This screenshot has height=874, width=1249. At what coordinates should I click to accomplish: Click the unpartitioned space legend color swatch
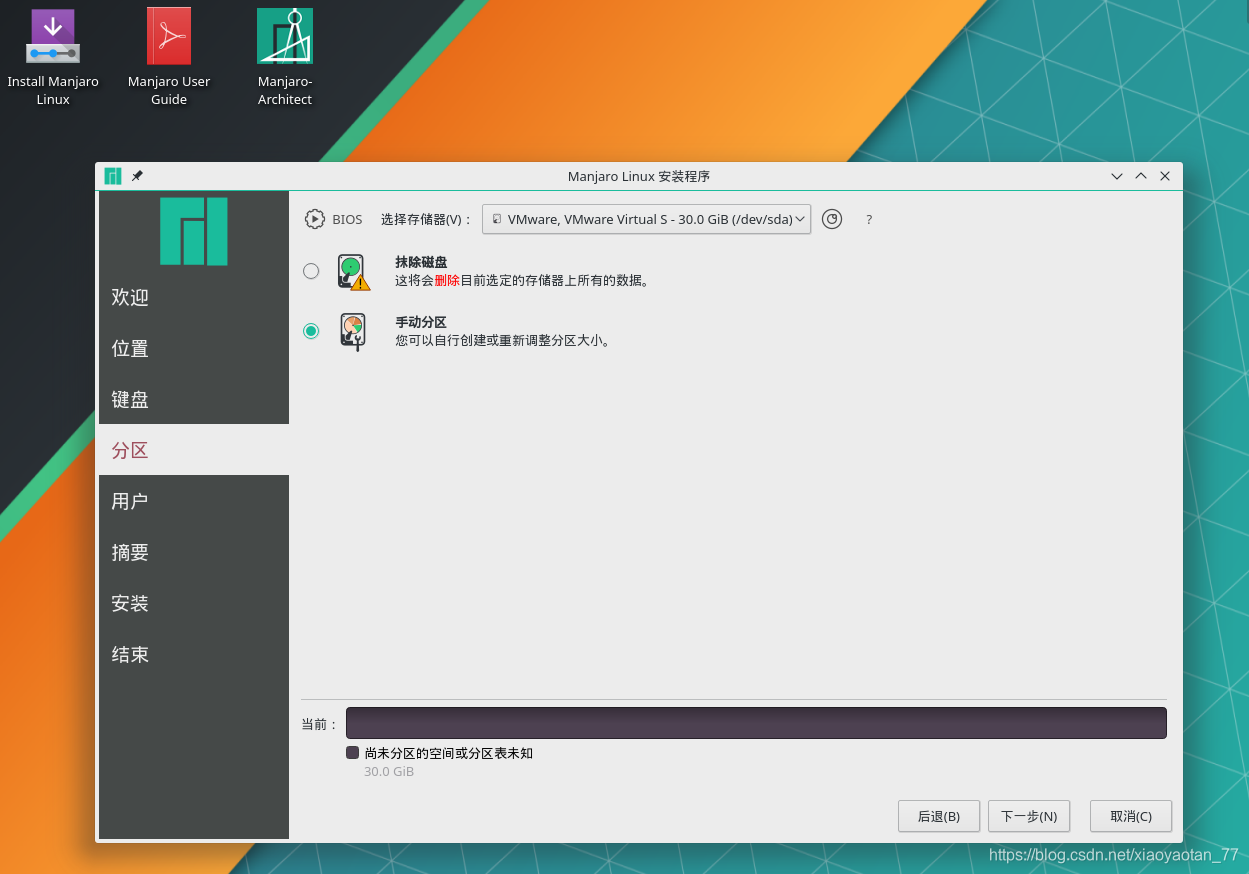point(352,753)
